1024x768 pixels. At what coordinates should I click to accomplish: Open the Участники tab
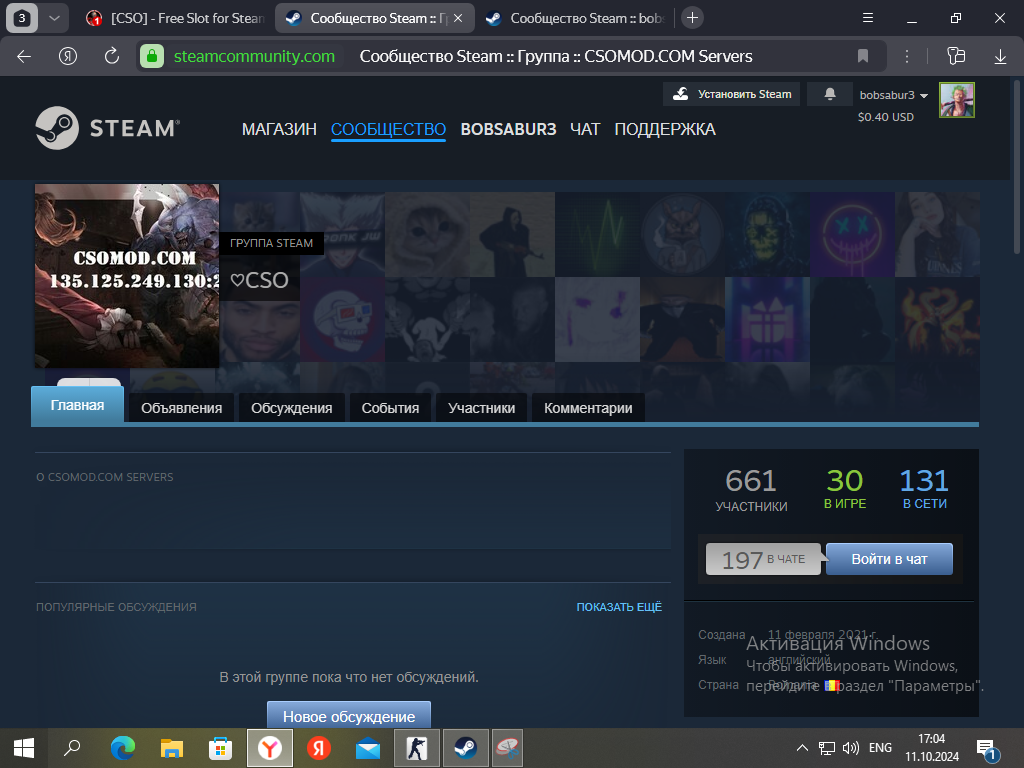point(481,408)
